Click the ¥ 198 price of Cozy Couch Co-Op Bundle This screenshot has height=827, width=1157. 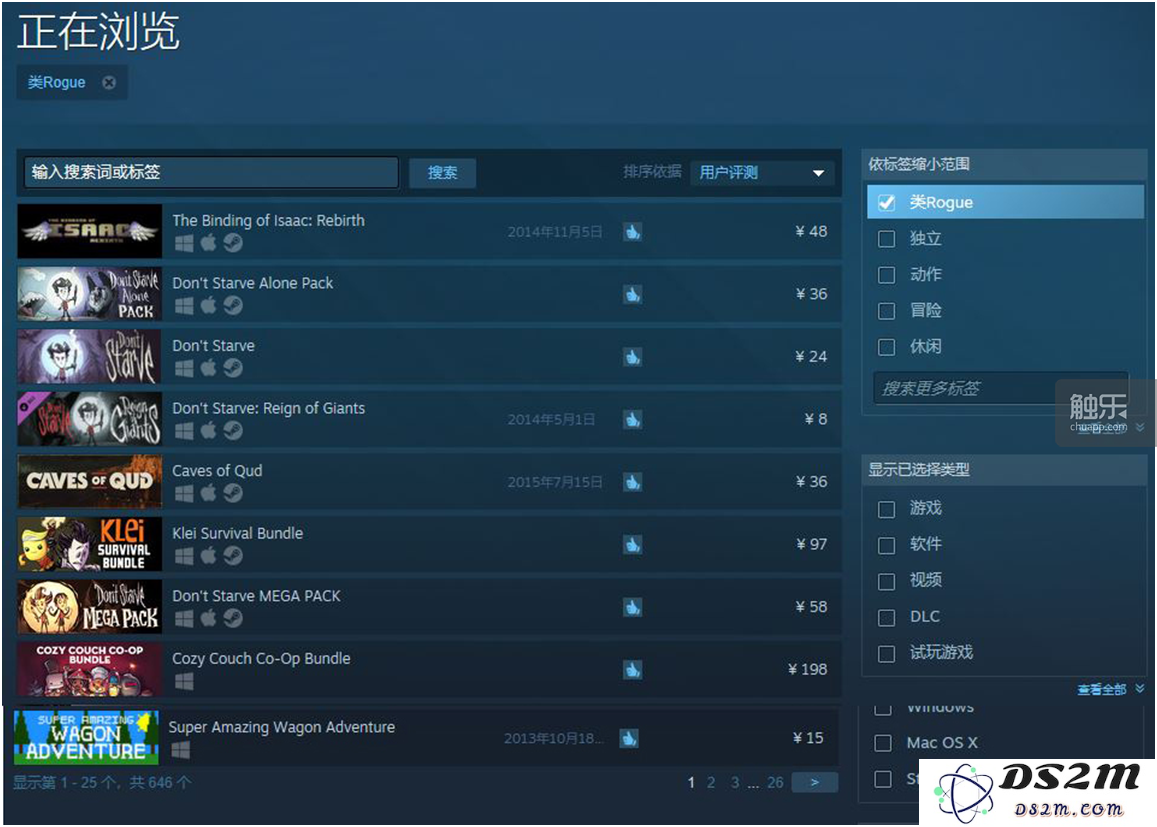807,669
